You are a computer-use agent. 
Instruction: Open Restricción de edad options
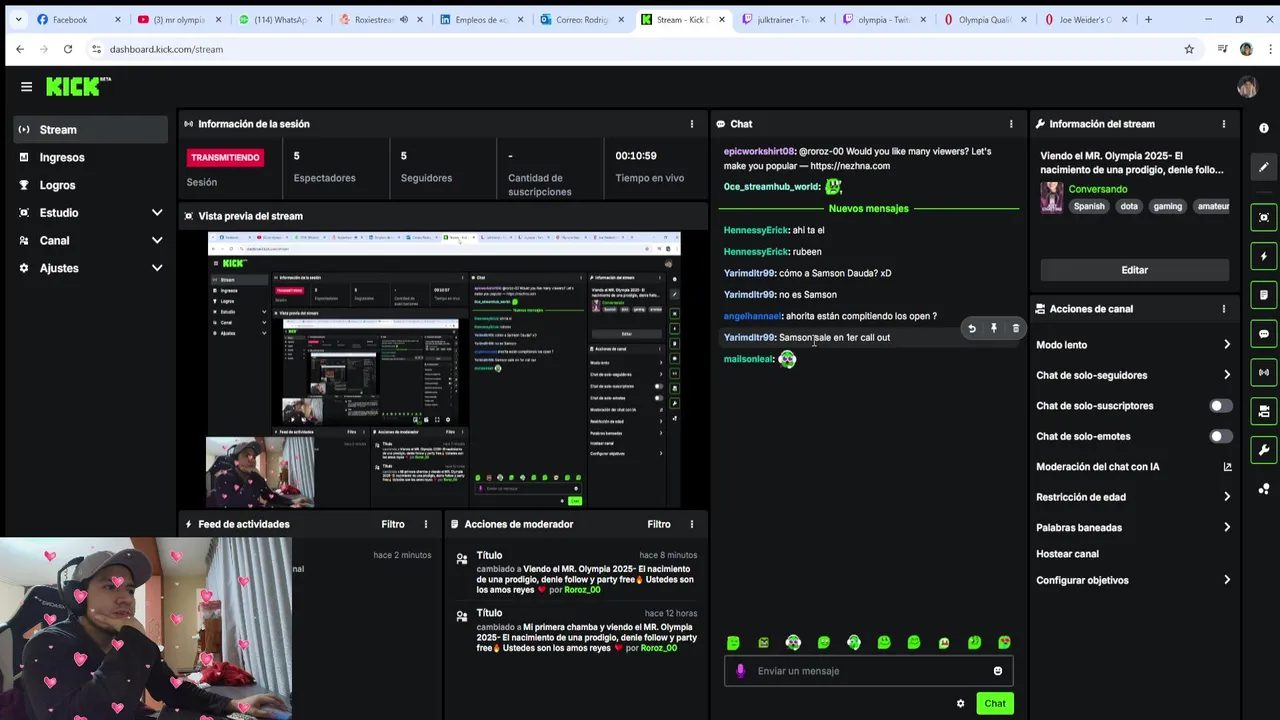[x=1134, y=497]
